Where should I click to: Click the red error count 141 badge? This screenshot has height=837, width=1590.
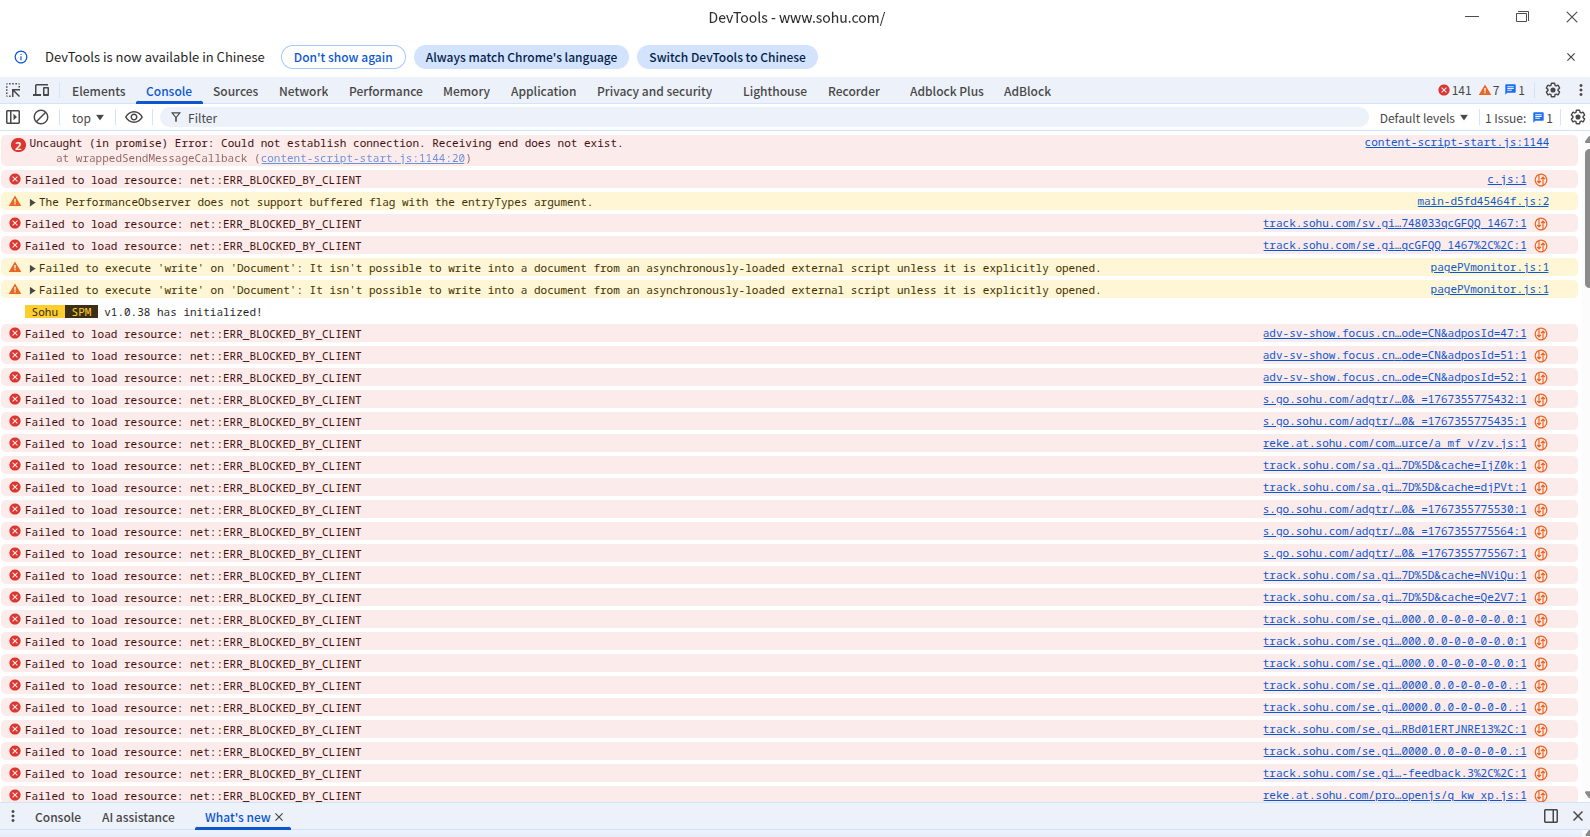(x=1455, y=91)
